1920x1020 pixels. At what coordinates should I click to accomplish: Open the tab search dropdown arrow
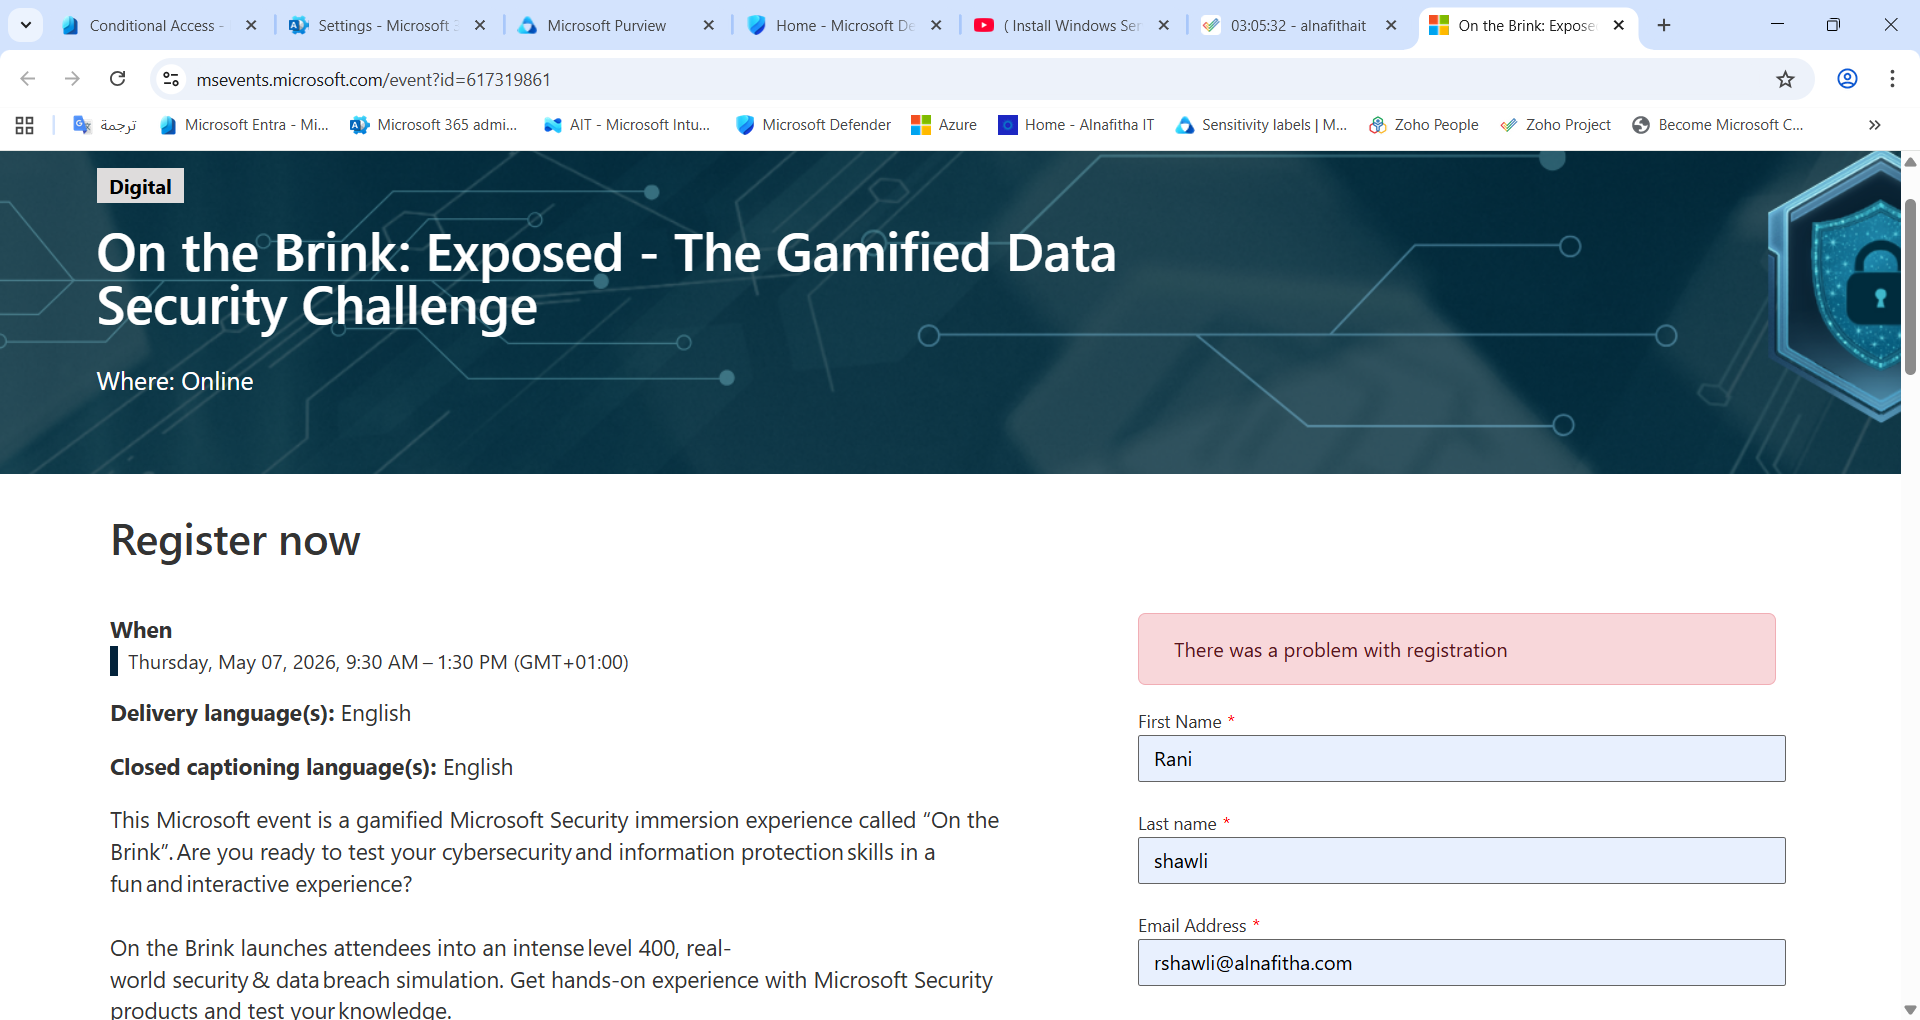point(26,25)
